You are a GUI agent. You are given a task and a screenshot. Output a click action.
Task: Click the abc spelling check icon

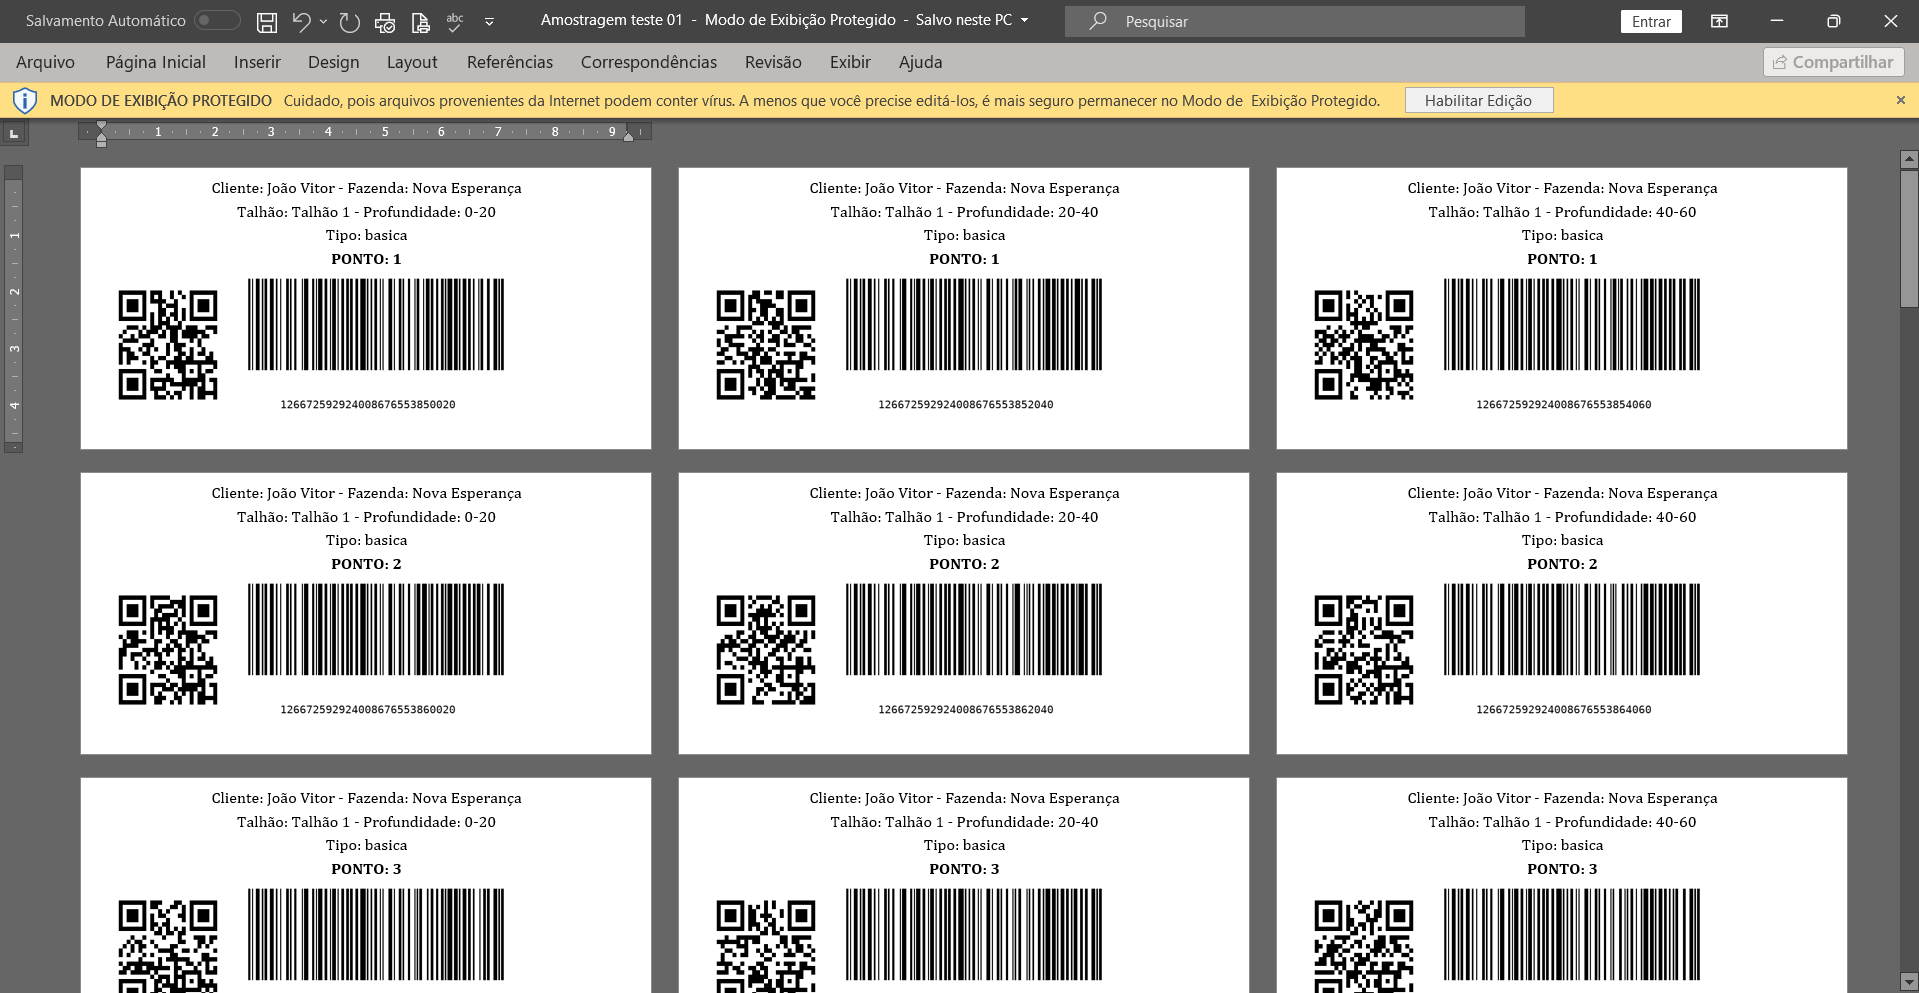455,21
